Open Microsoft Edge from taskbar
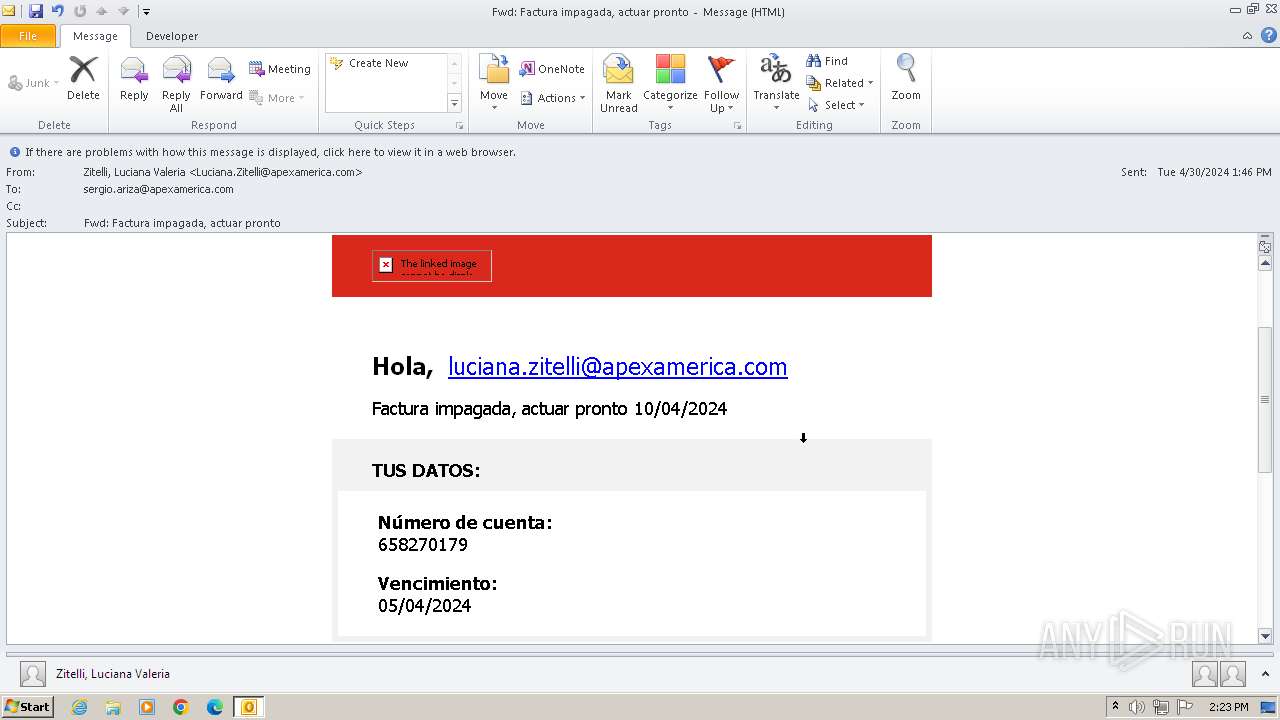The image size is (1280, 720). click(x=215, y=707)
